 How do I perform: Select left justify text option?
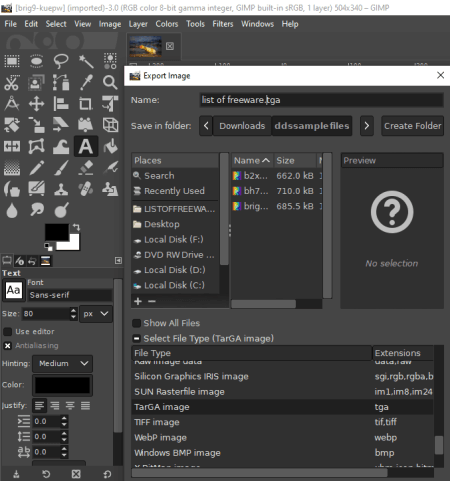pos(39,406)
